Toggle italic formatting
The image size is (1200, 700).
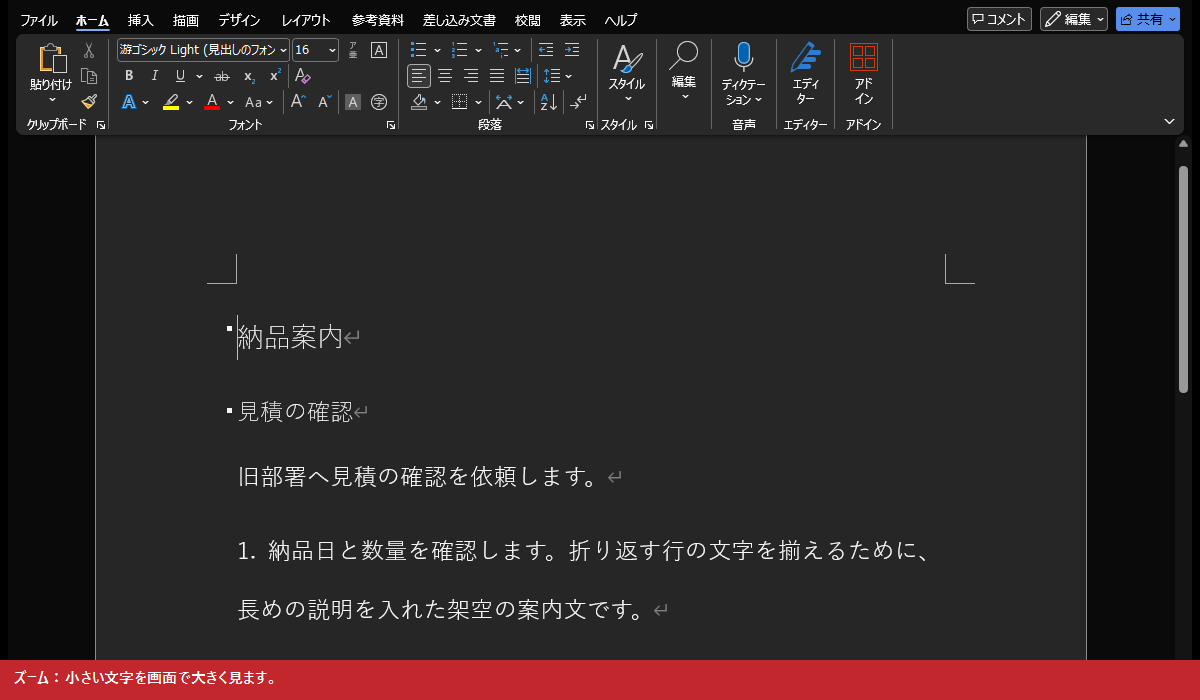point(155,76)
